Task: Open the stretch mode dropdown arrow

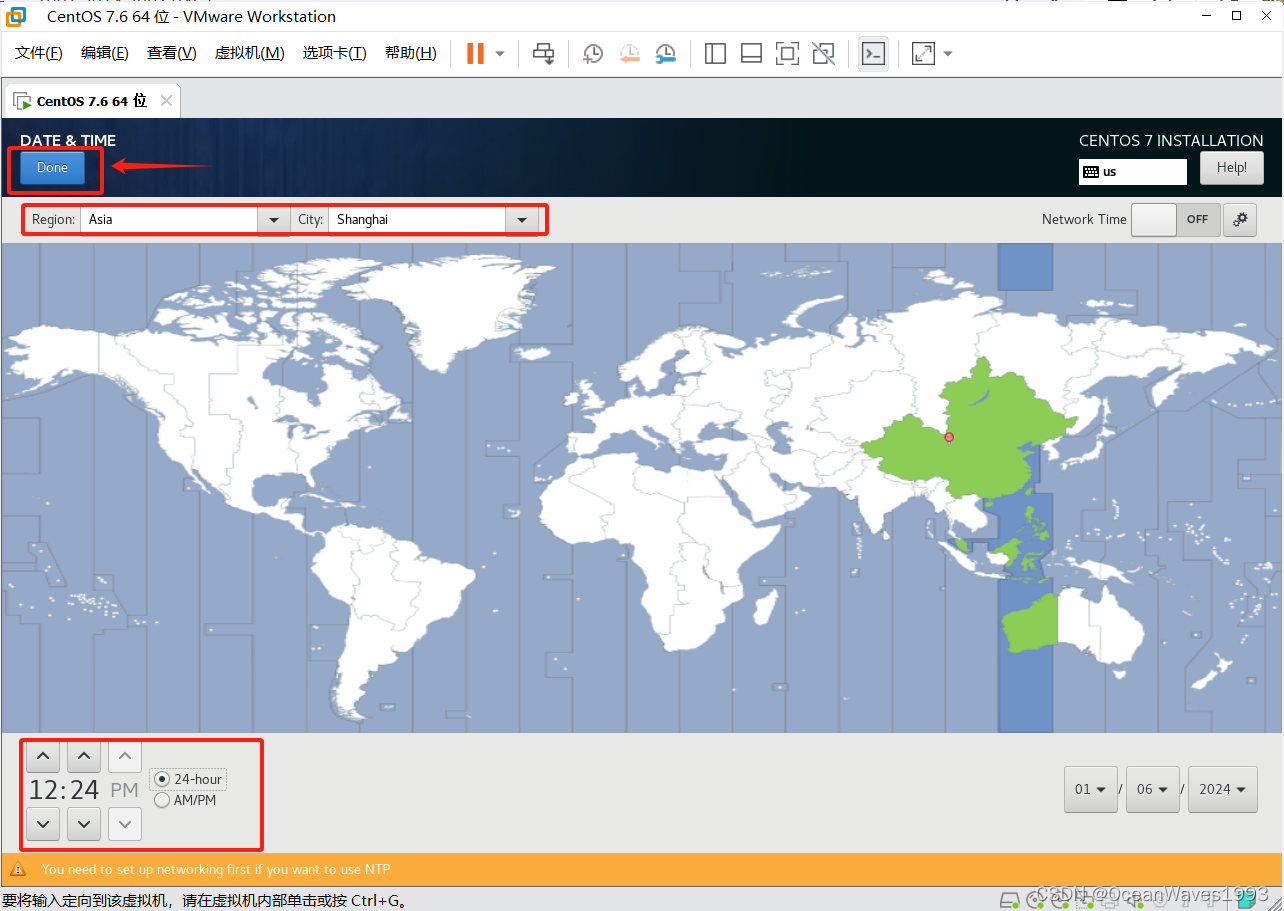Action: click(948, 53)
